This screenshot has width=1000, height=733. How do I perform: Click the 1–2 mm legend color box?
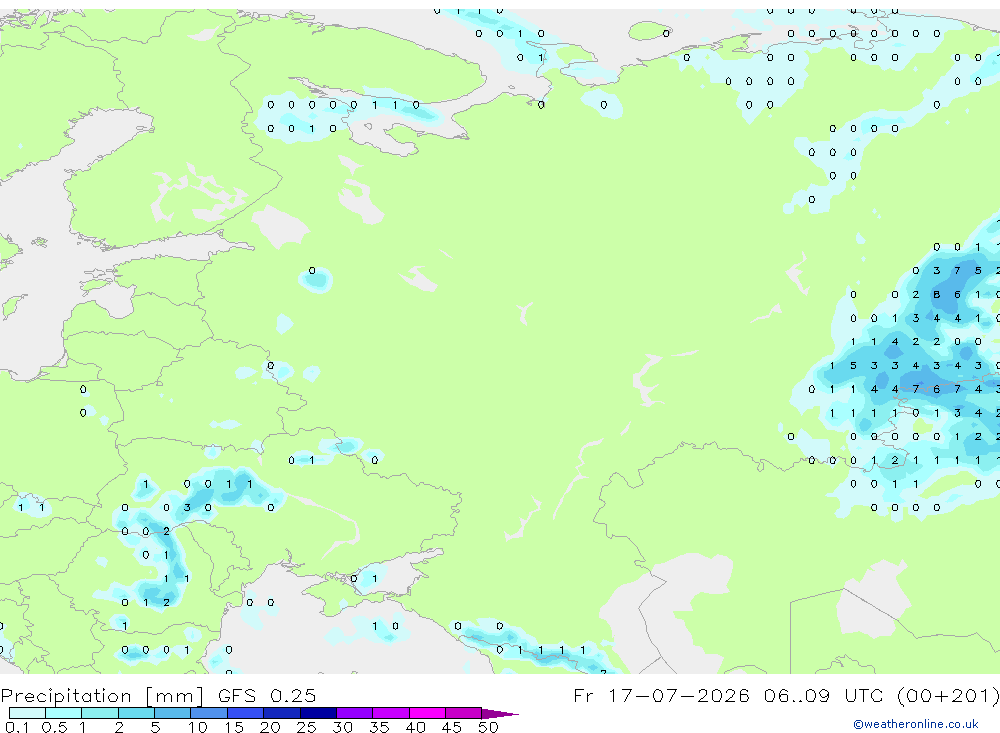coord(100,713)
